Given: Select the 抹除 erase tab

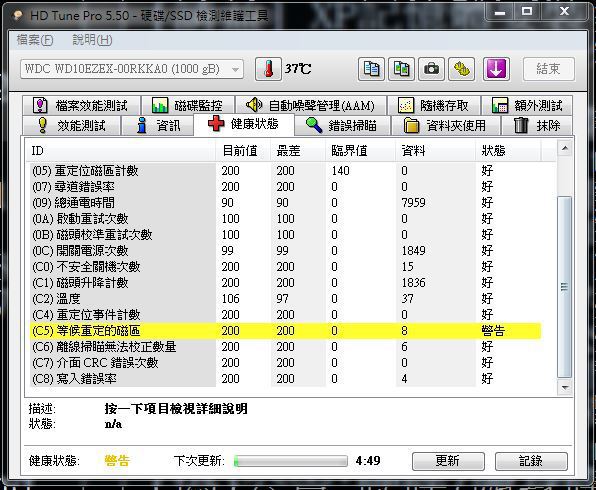Looking at the screenshot, I should [x=537, y=125].
